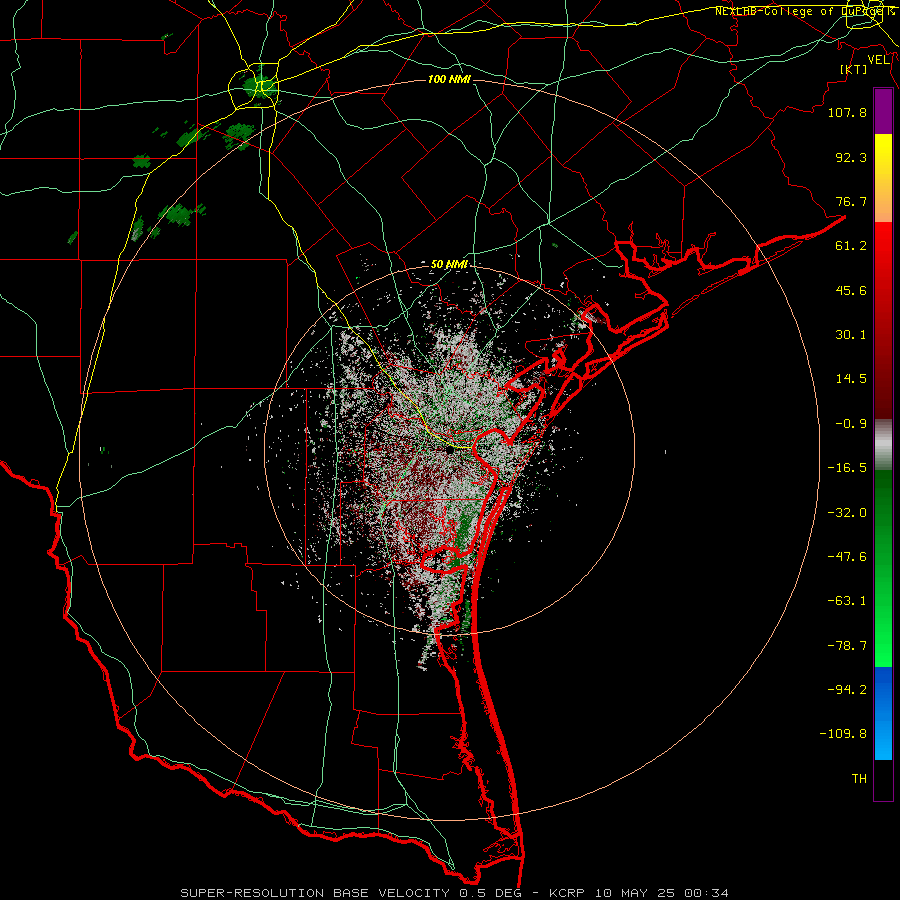Click the 107.8 value on the velocity scale
This screenshot has width=900, height=900.
click(847, 112)
